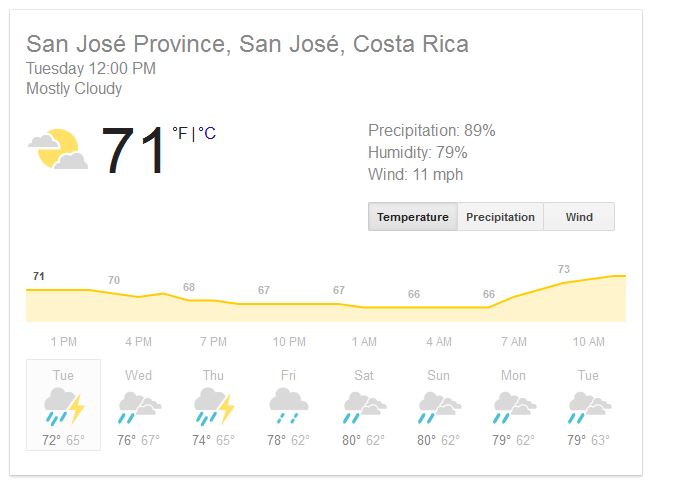This screenshot has width=675, height=485.
Task: Click the 1 PM time label
Action: 63,342
